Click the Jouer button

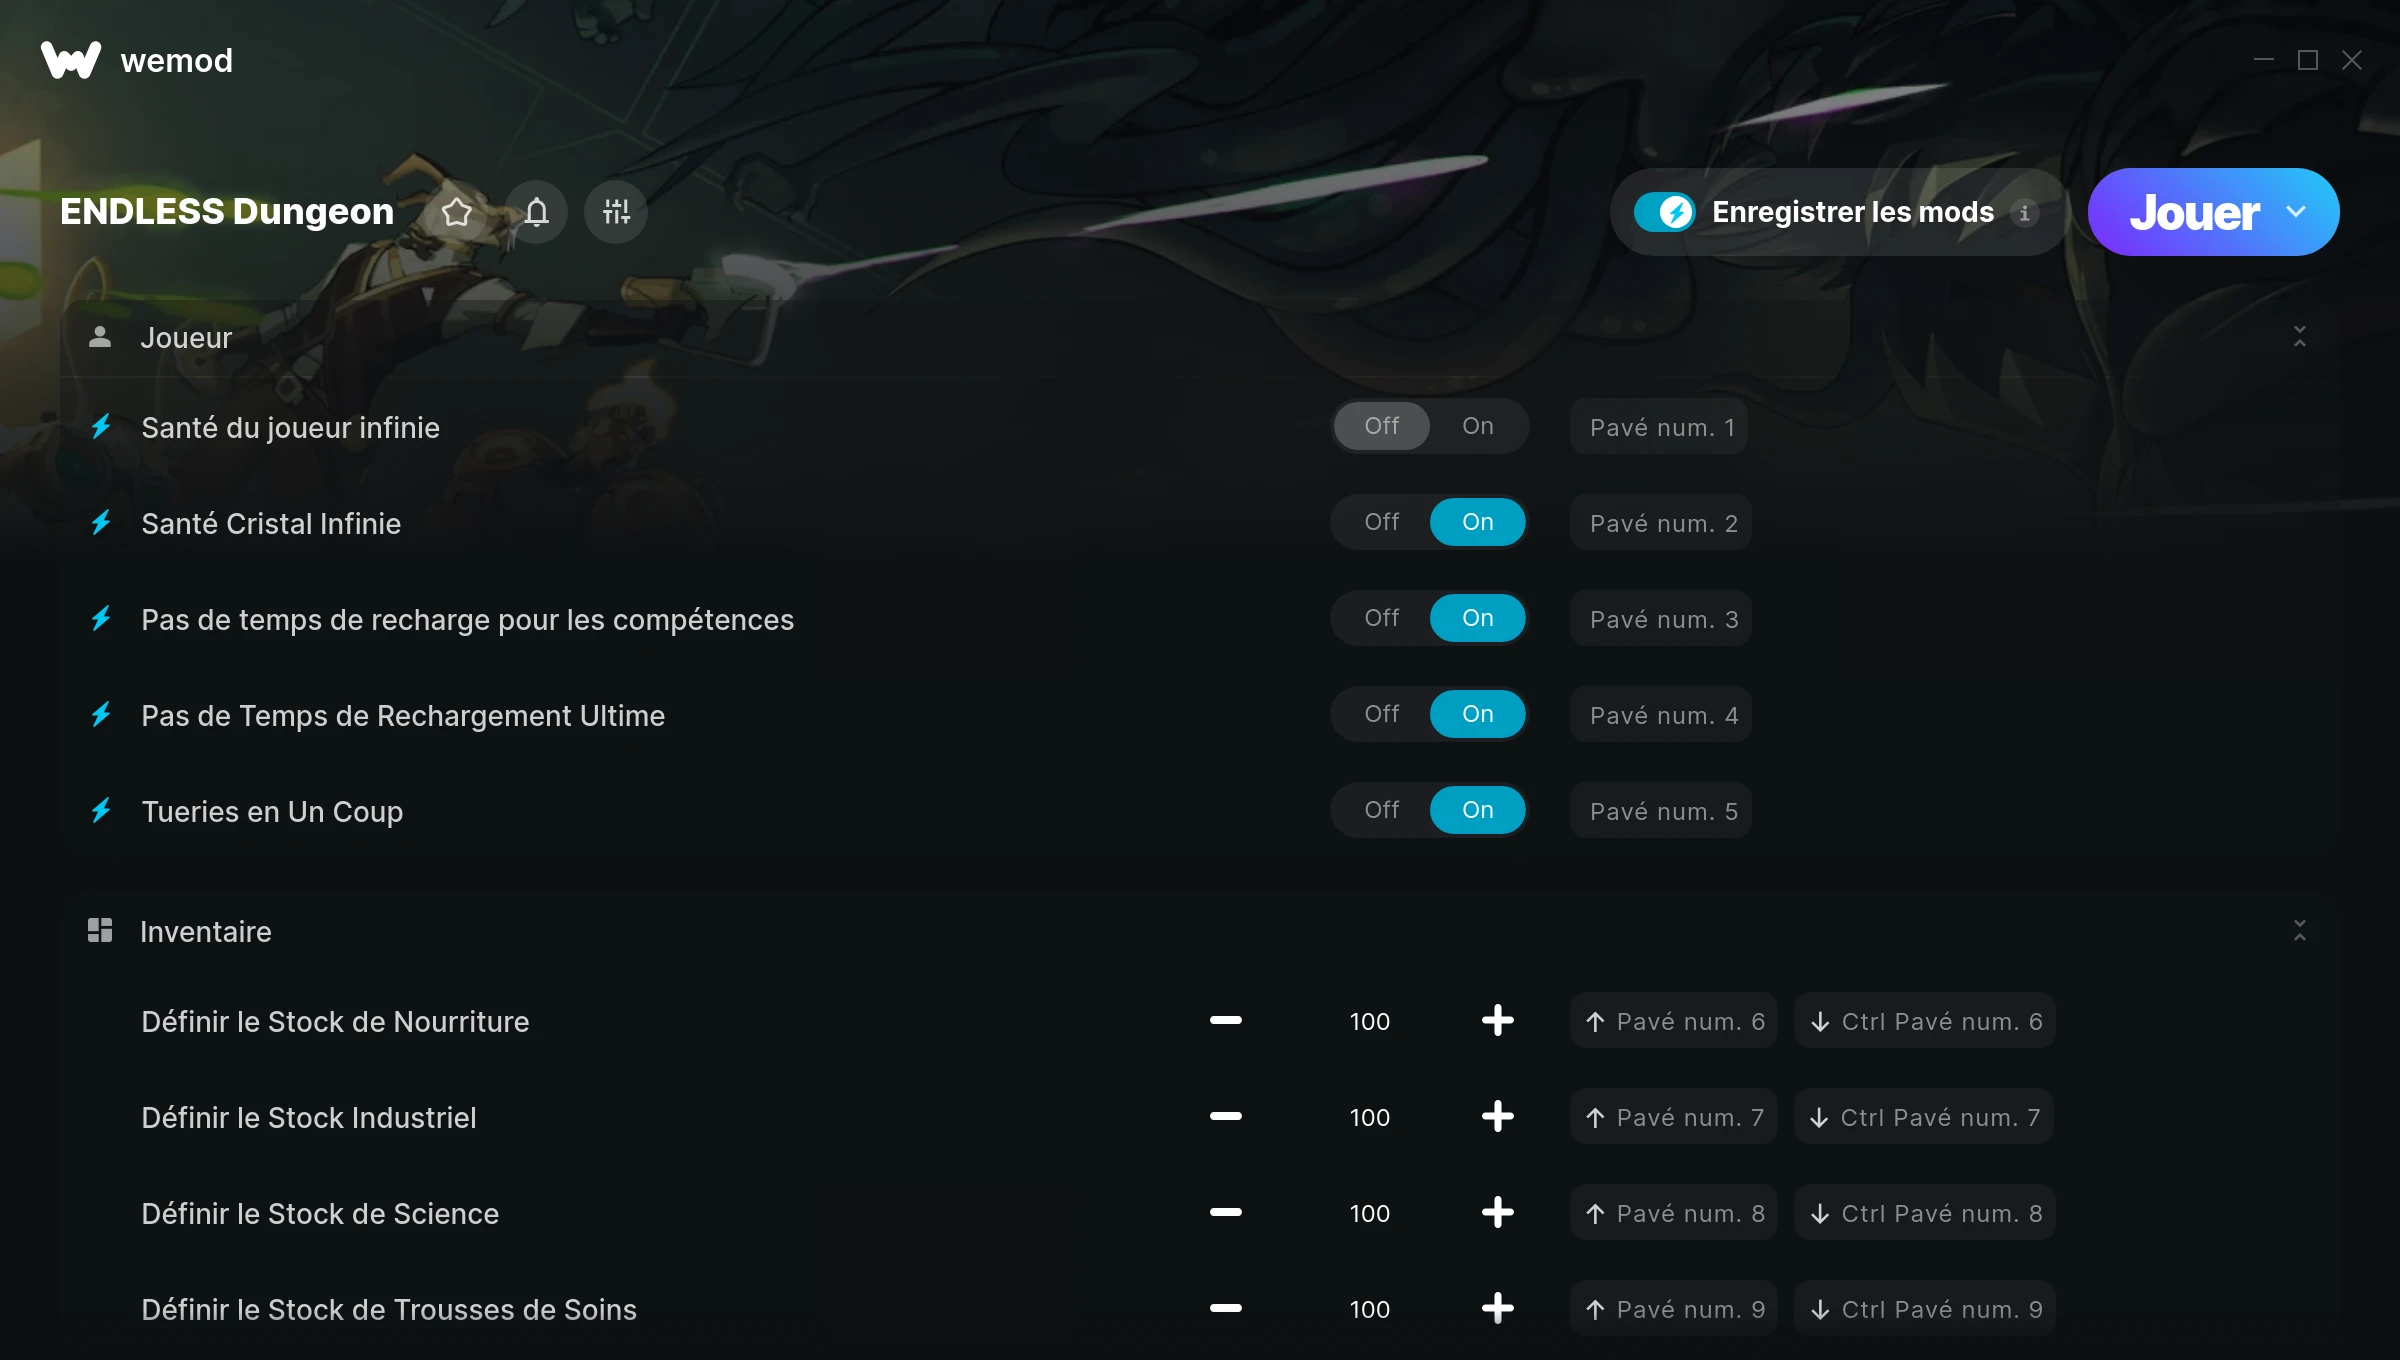tap(2194, 212)
